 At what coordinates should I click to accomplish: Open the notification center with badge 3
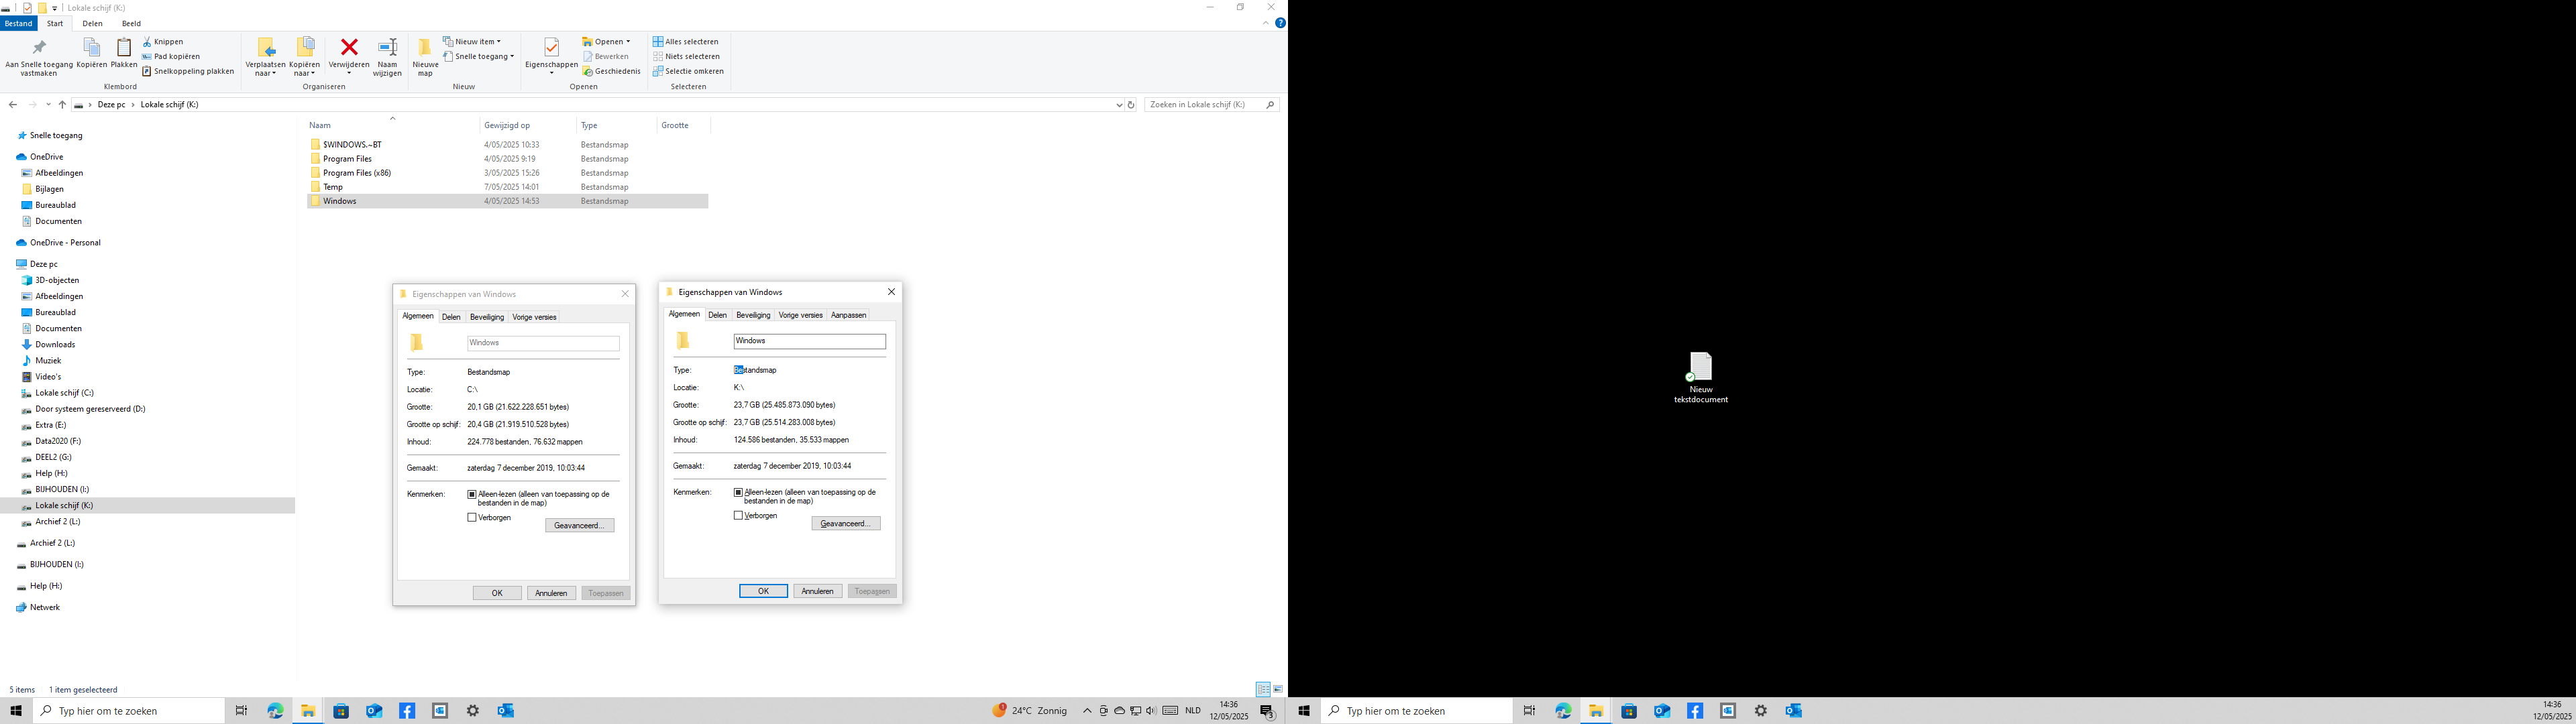click(1267, 711)
